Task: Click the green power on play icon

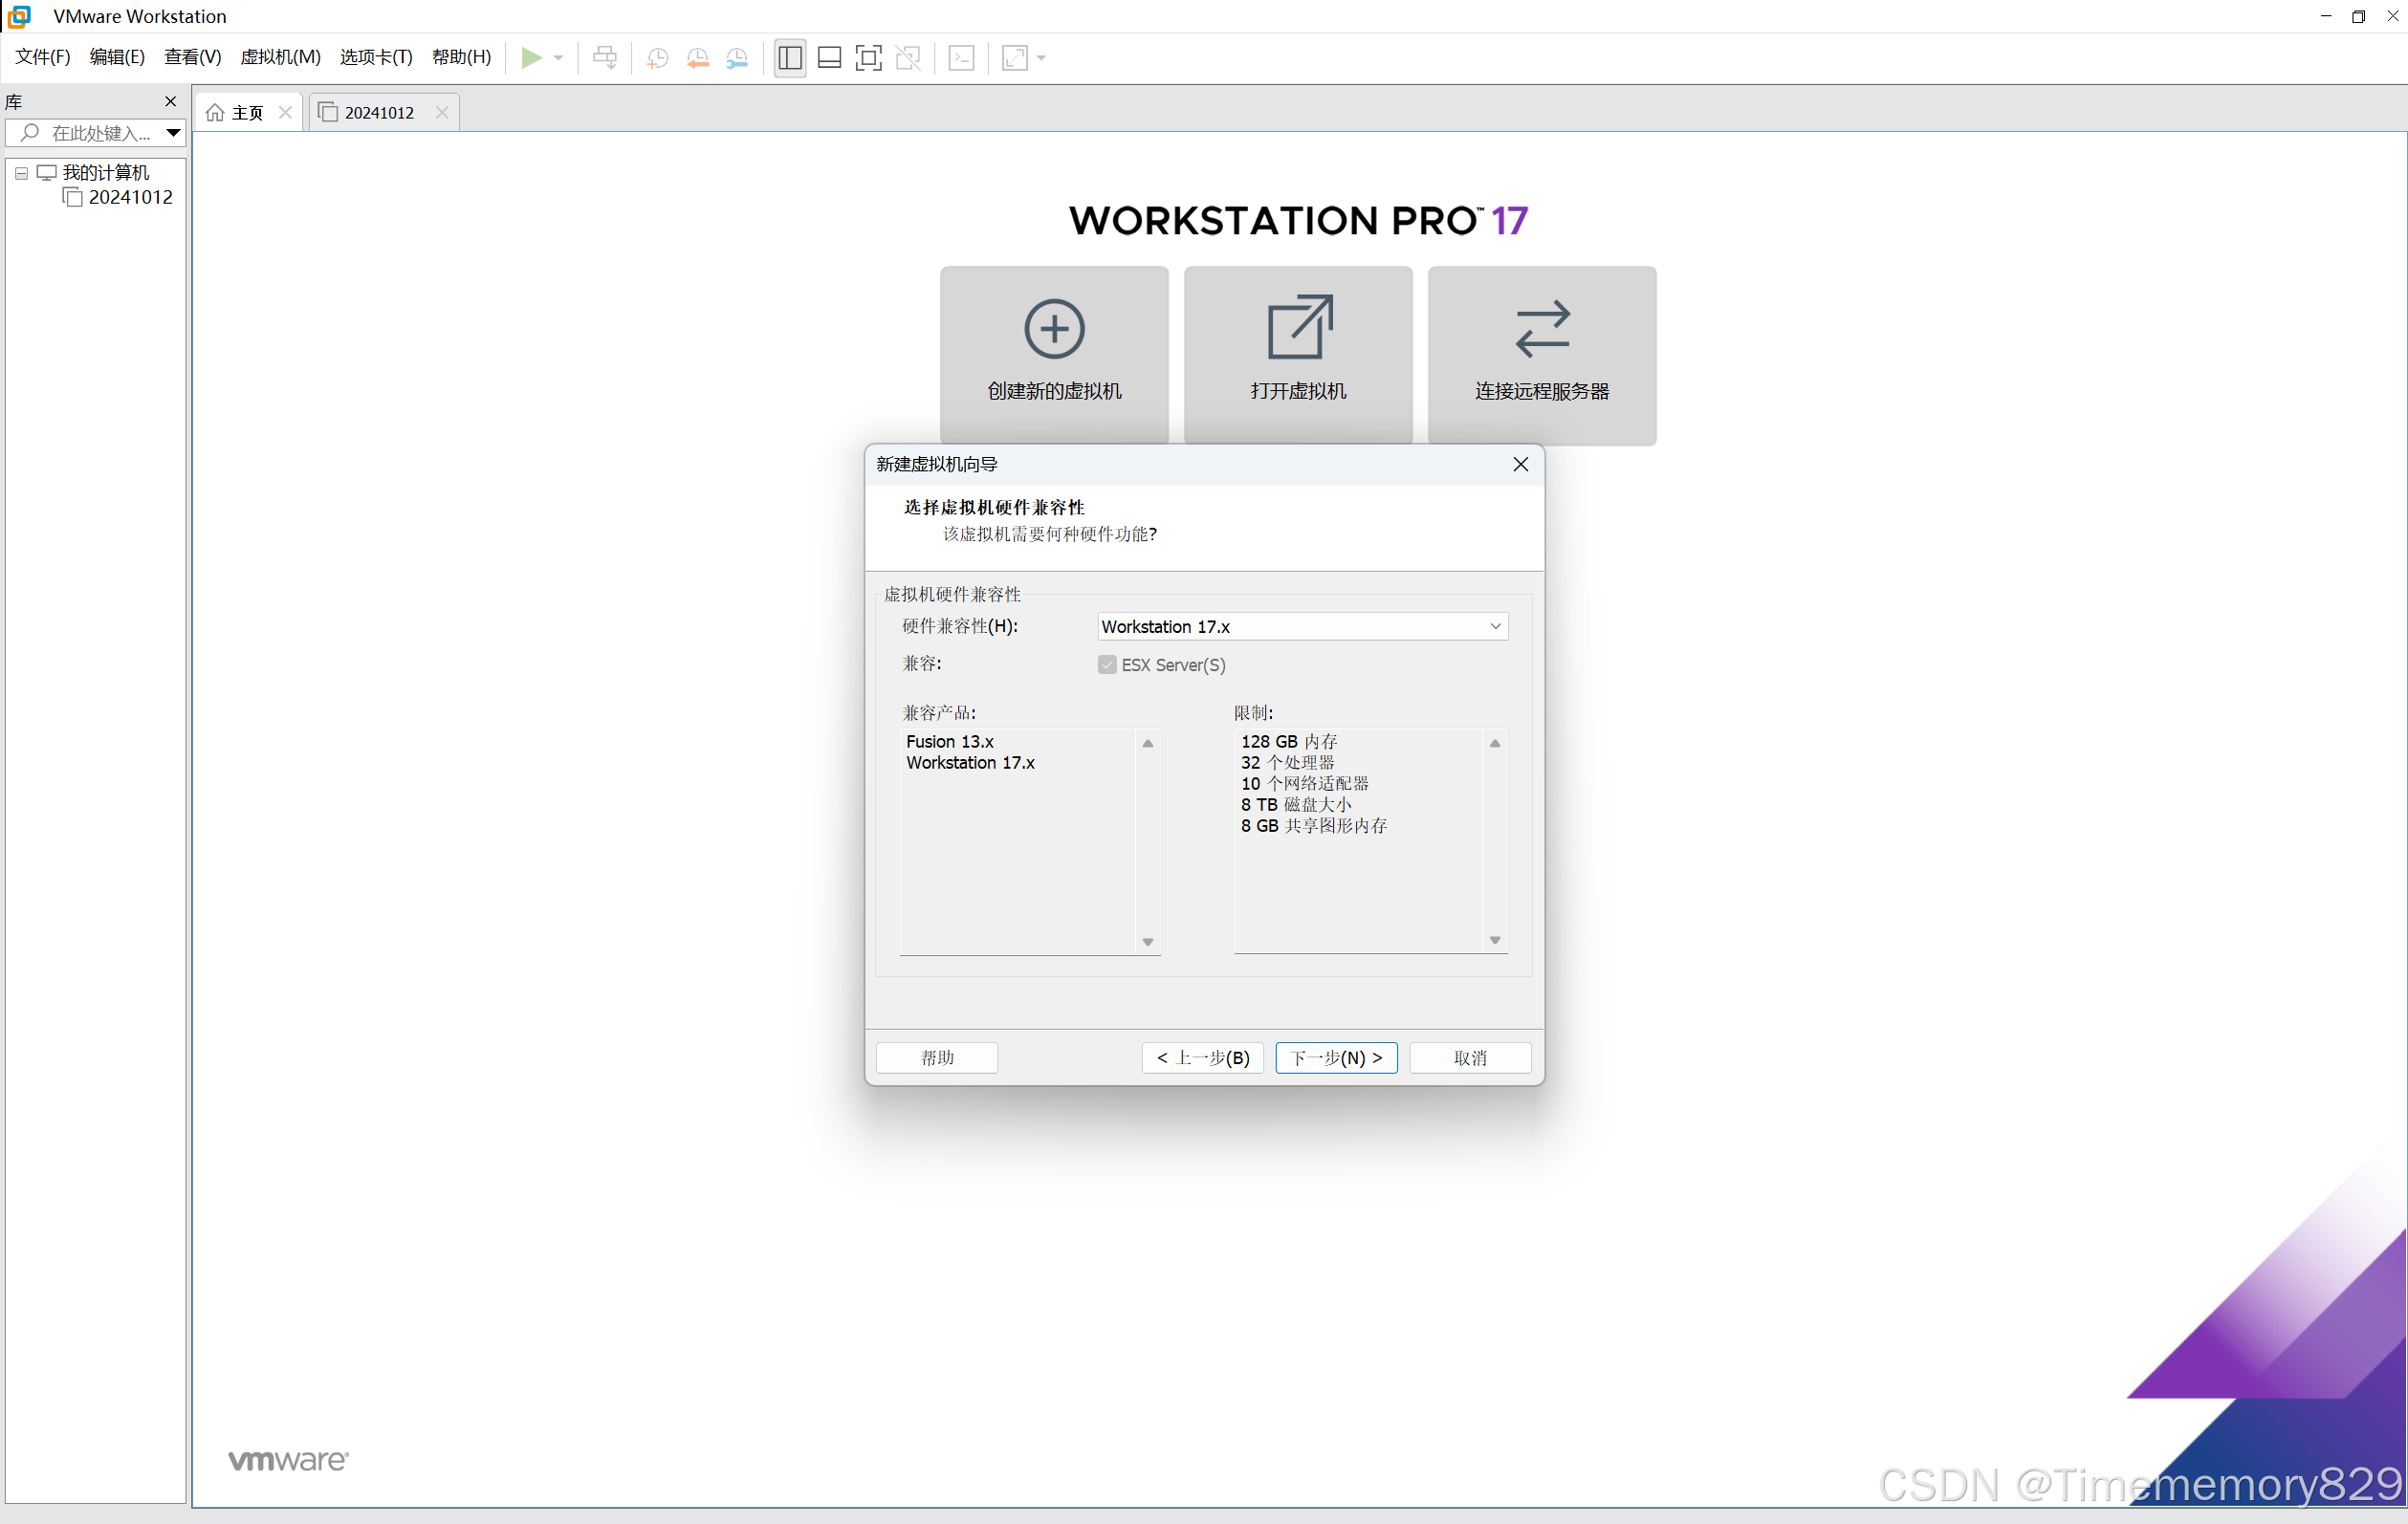Action: pyautogui.click(x=531, y=58)
